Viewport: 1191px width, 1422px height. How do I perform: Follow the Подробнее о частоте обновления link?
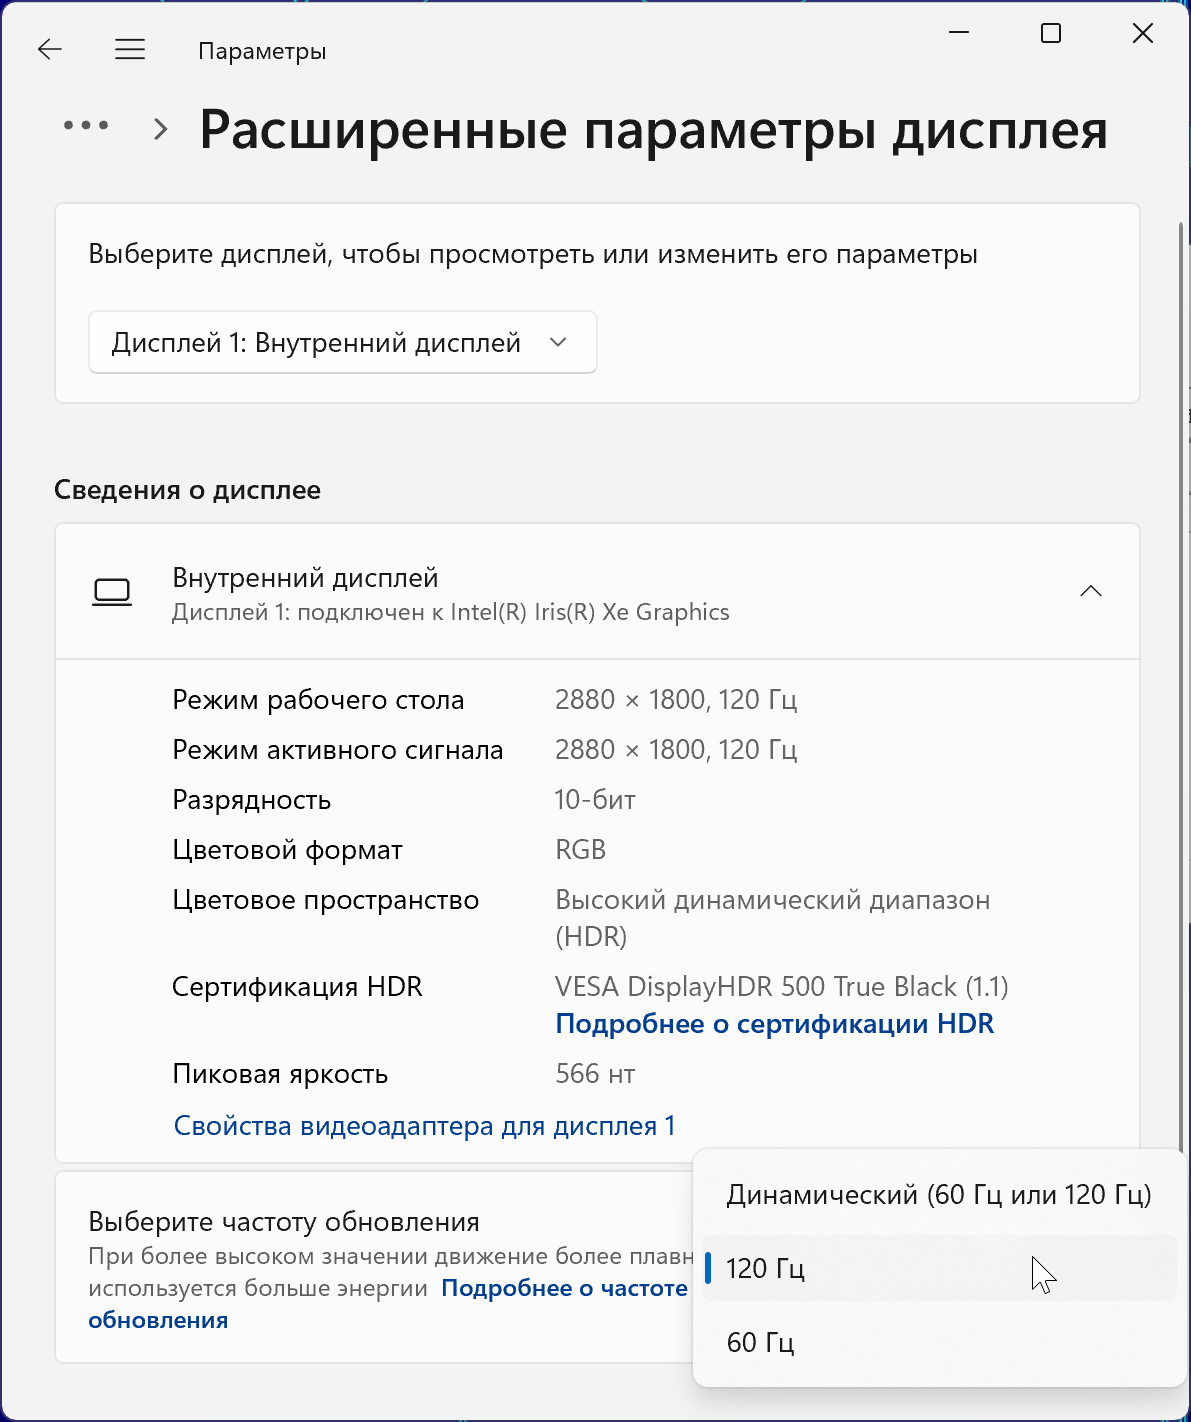point(564,1288)
